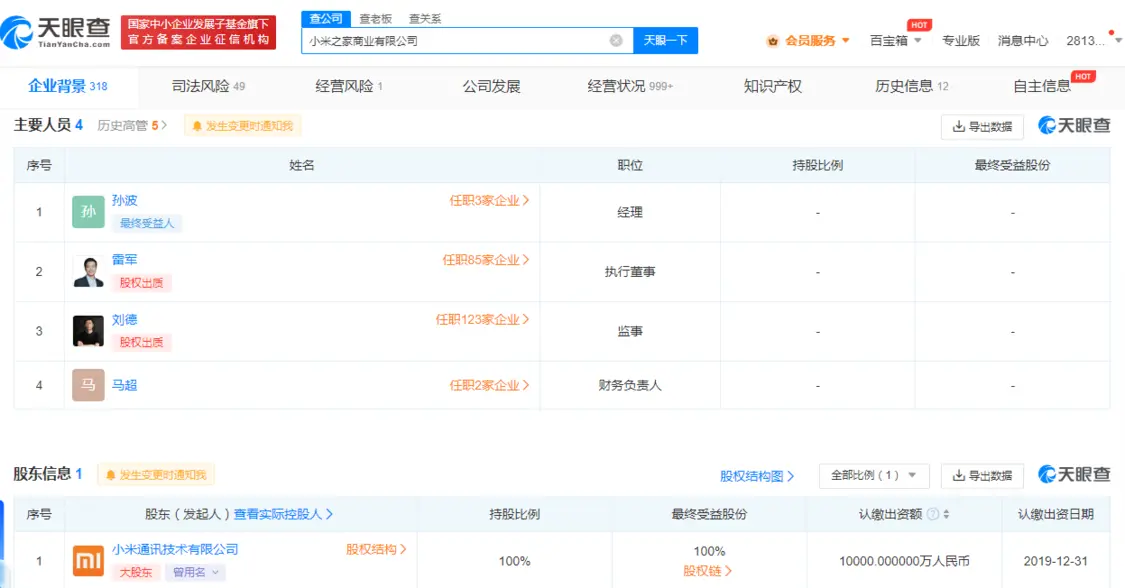
Task: Open 消息中心 in the header
Action: pyautogui.click(x=1022, y=41)
